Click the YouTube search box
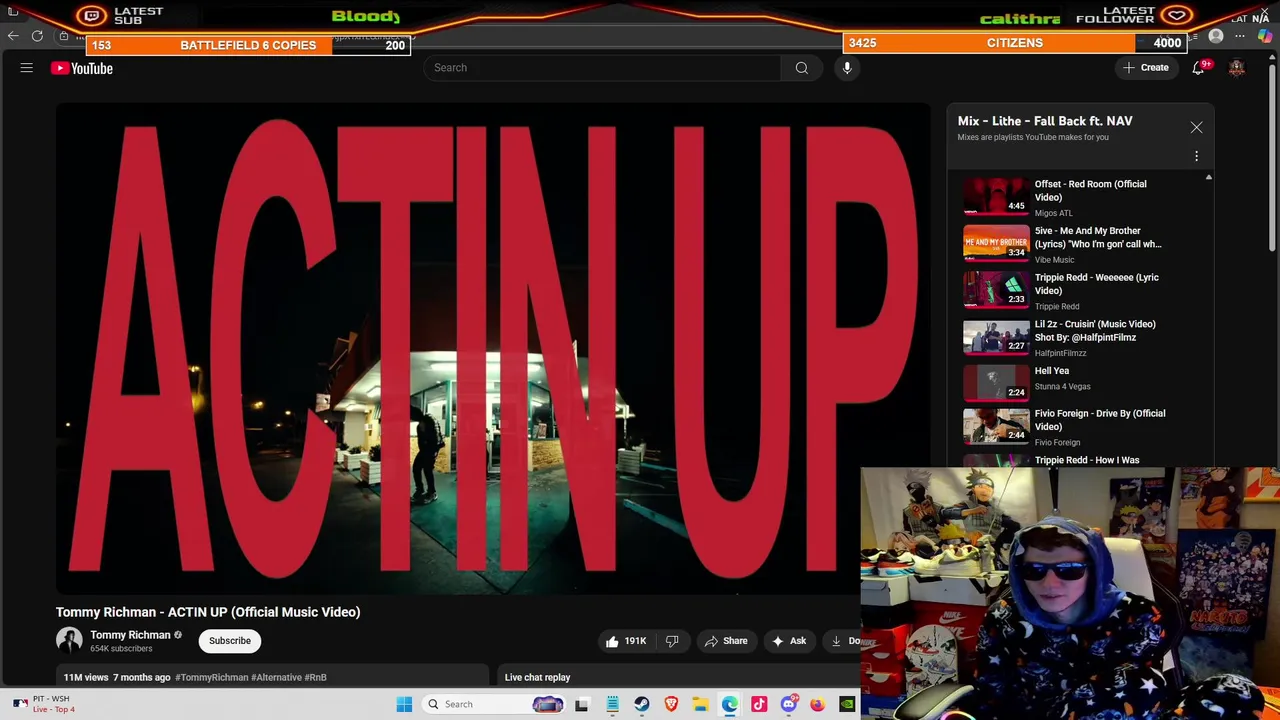 [x=601, y=68]
